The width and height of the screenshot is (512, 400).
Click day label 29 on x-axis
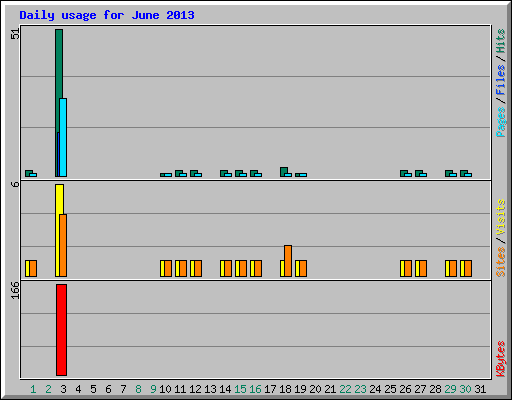coord(450,389)
